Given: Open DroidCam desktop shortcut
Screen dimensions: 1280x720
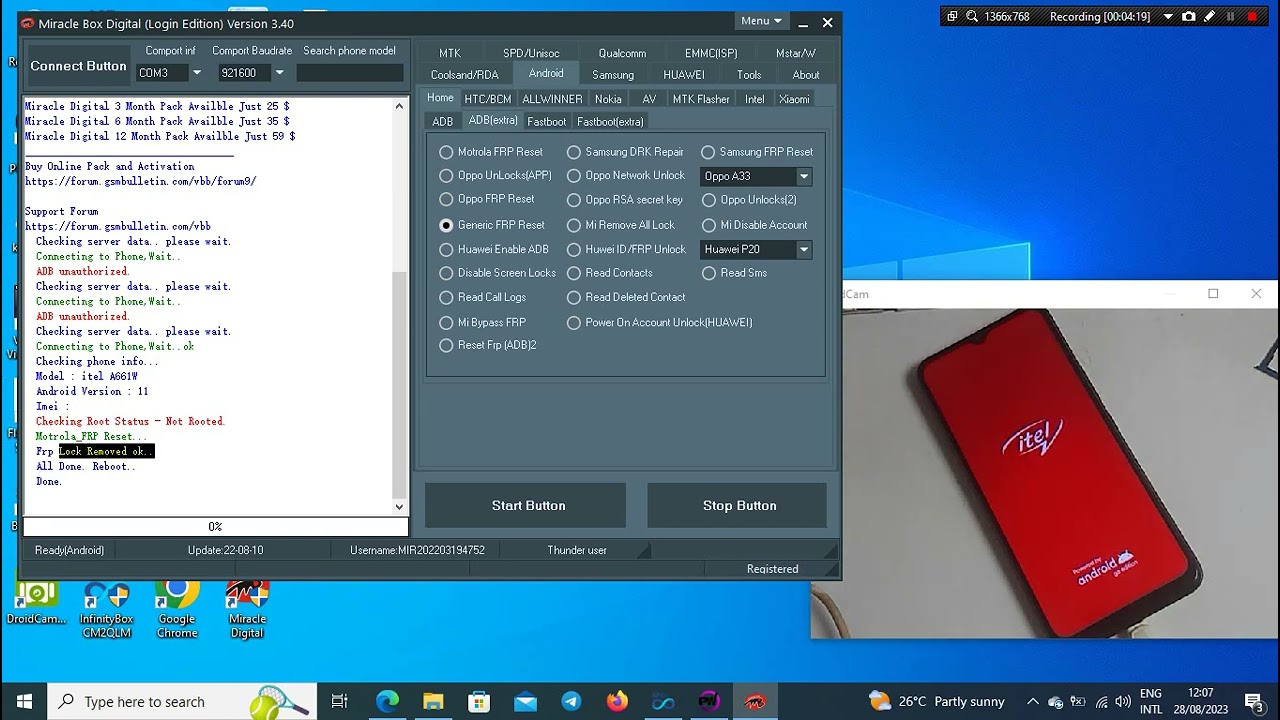Looking at the screenshot, I should [x=36, y=603].
